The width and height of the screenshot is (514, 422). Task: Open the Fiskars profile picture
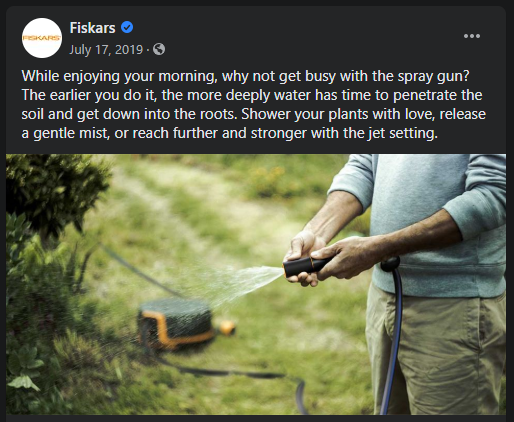tap(42, 38)
